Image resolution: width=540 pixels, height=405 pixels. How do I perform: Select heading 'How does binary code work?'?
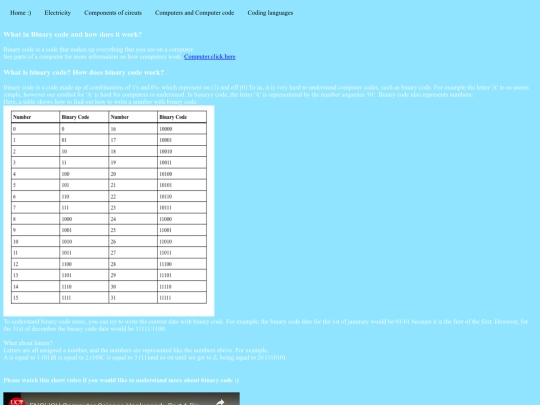tap(118, 72)
